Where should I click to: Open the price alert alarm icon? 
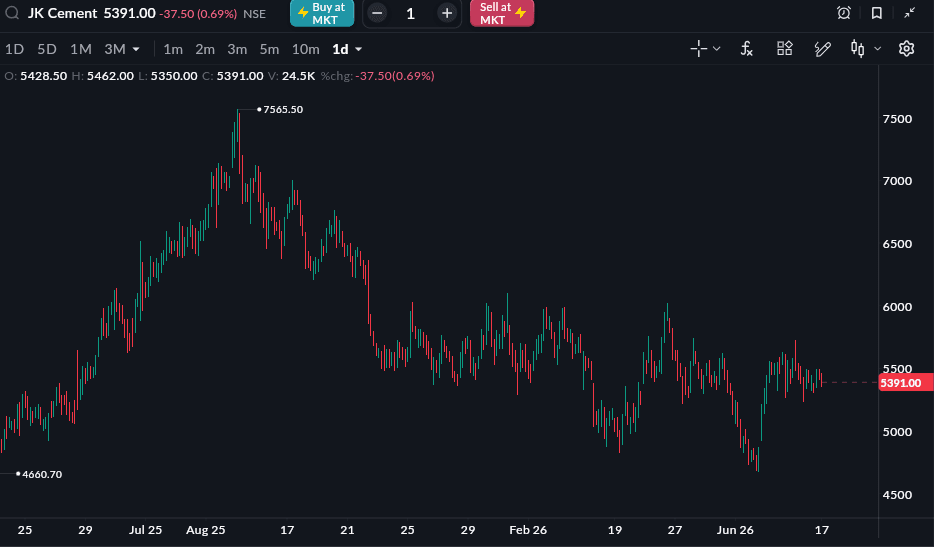[x=843, y=13]
